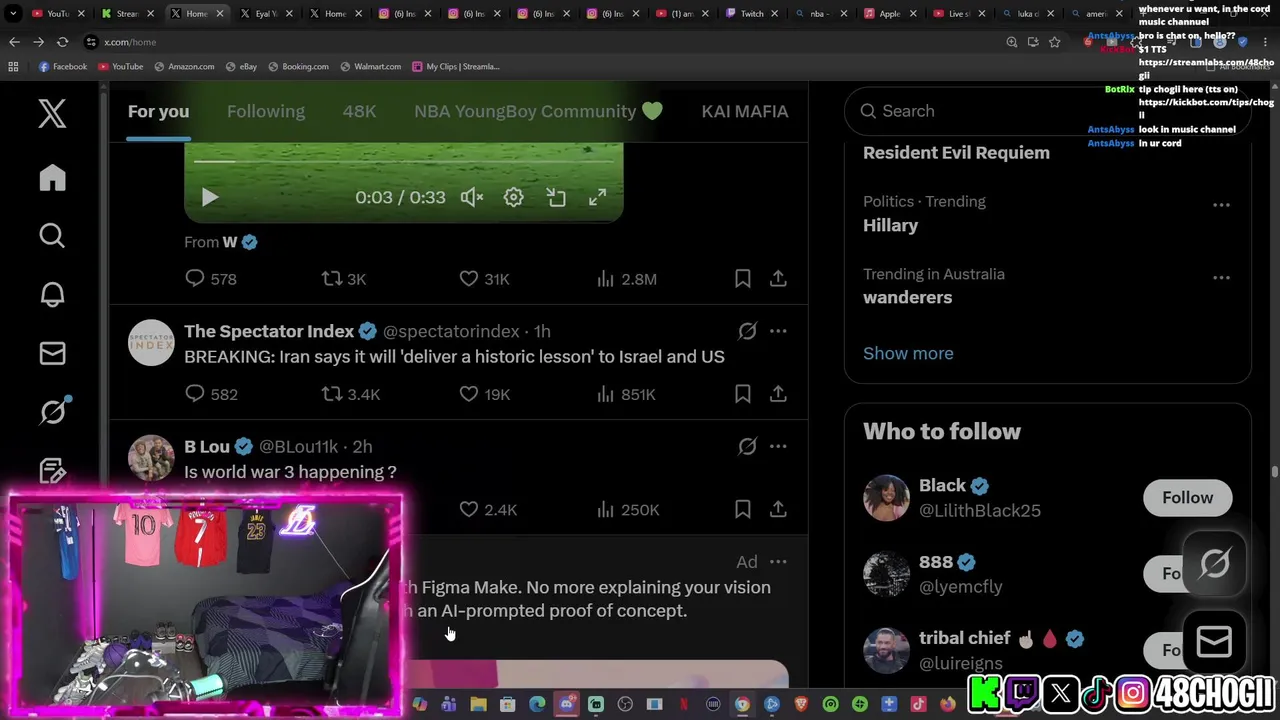Repost The Spectator Index post
Screen dimensions: 1280x720
tap(350, 394)
